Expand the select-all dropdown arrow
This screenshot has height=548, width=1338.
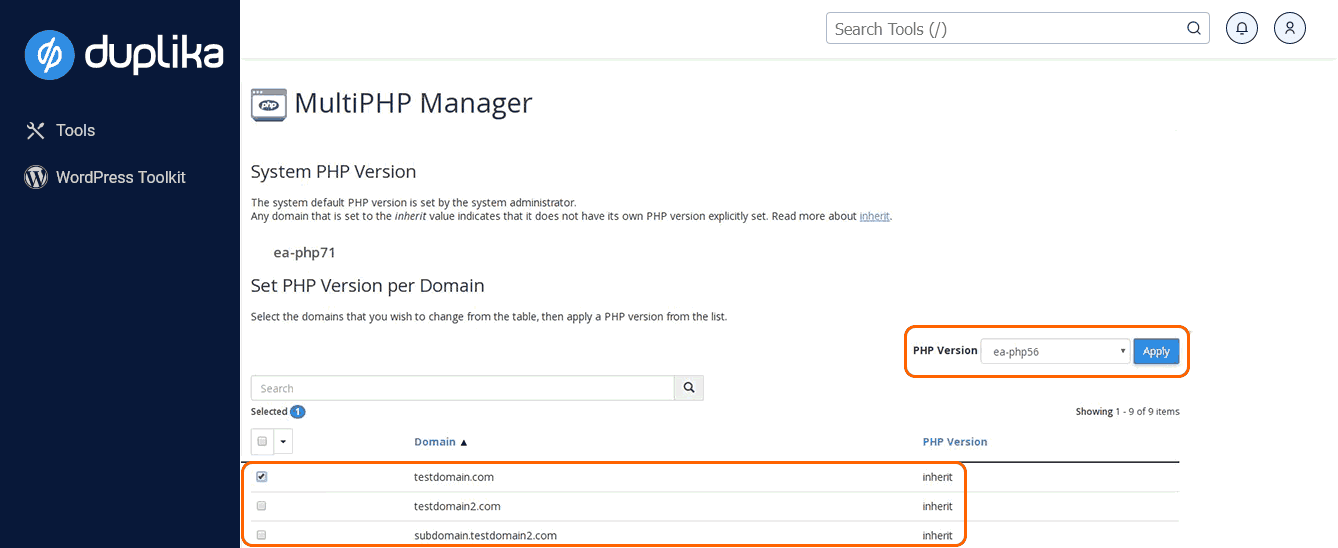click(x=283, y=441)
